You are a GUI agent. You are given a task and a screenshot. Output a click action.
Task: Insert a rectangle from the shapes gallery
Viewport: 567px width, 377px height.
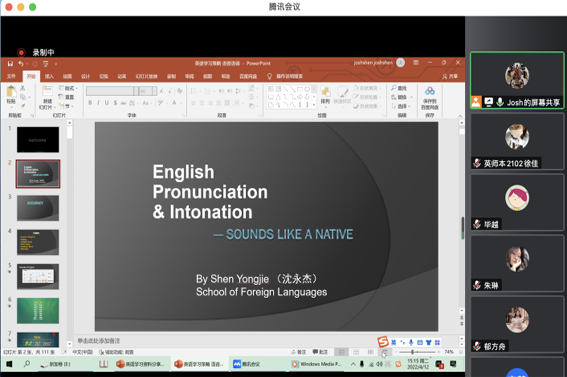(300, 89)
